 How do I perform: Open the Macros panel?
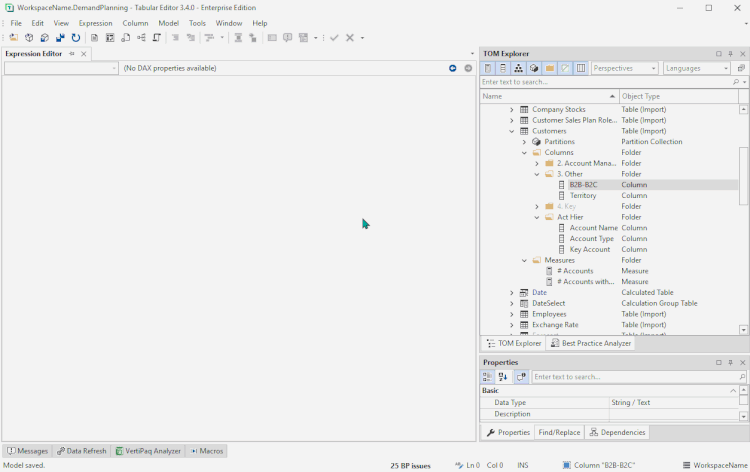[207, 451]
